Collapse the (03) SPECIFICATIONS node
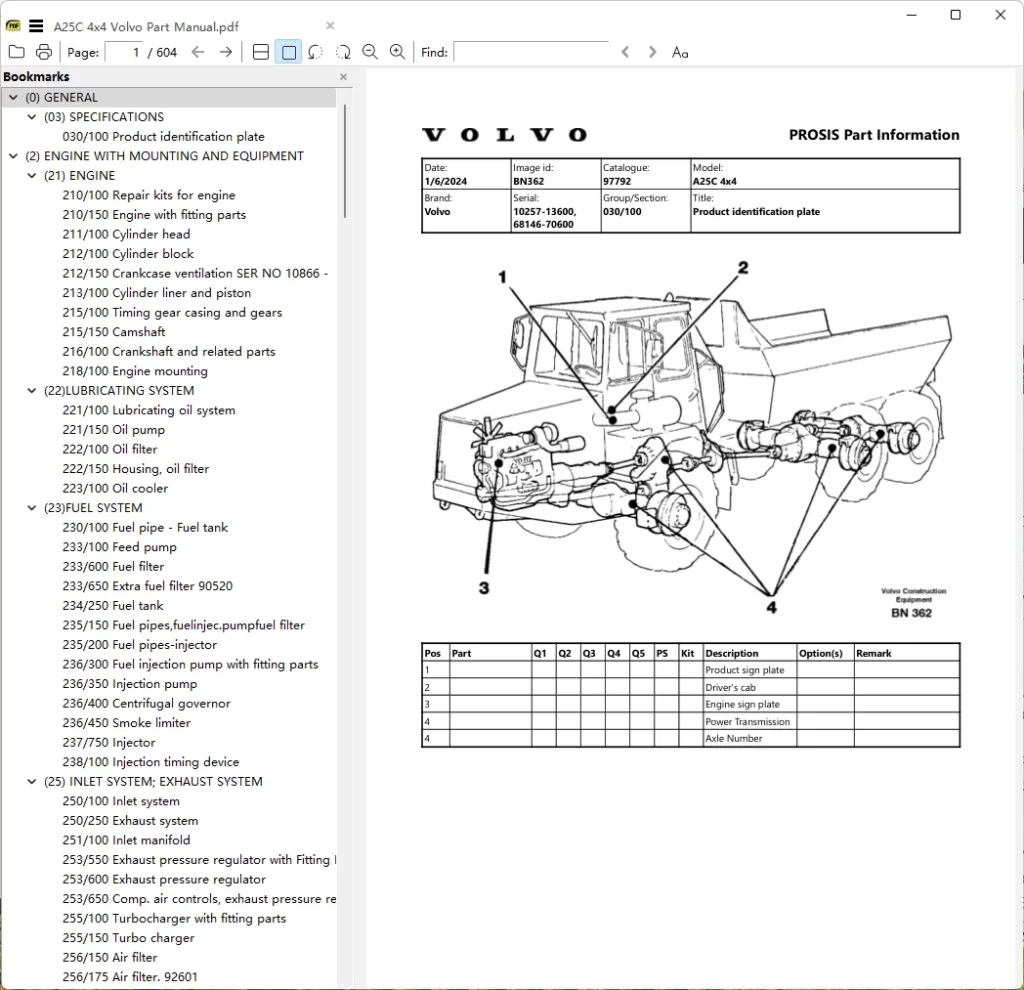This screenshot has width=1024, height=990. tap(31, 117)
